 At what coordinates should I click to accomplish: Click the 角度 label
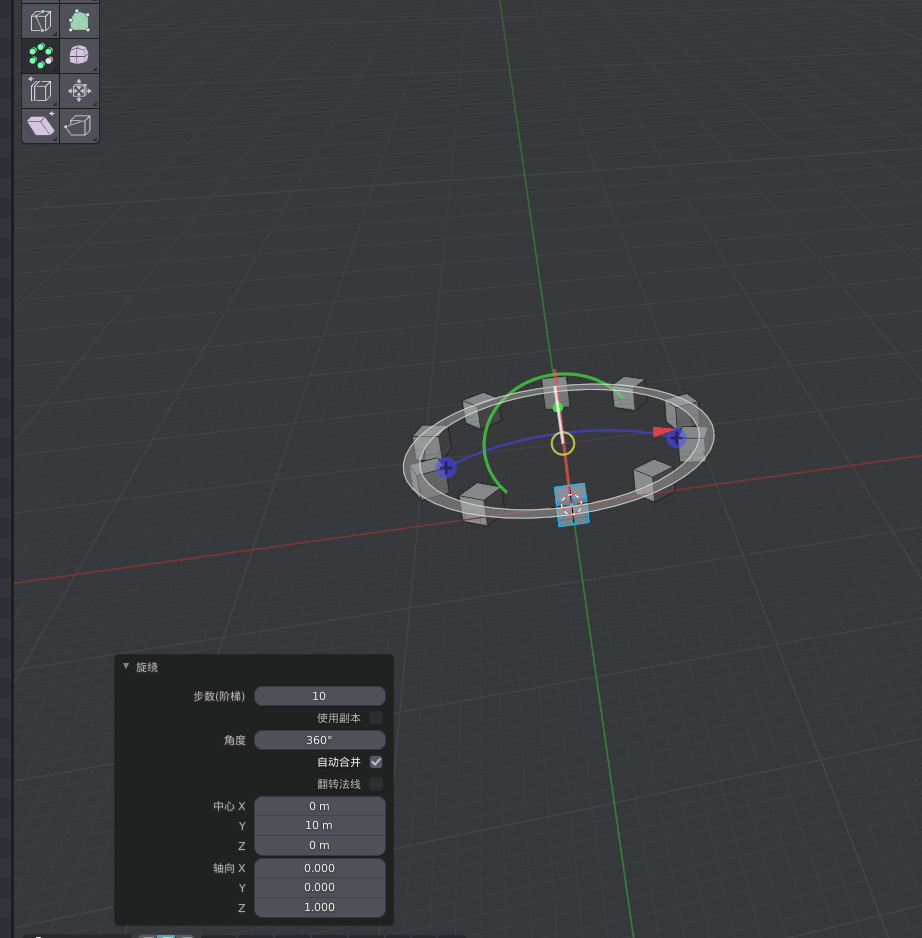coord(235,741)
